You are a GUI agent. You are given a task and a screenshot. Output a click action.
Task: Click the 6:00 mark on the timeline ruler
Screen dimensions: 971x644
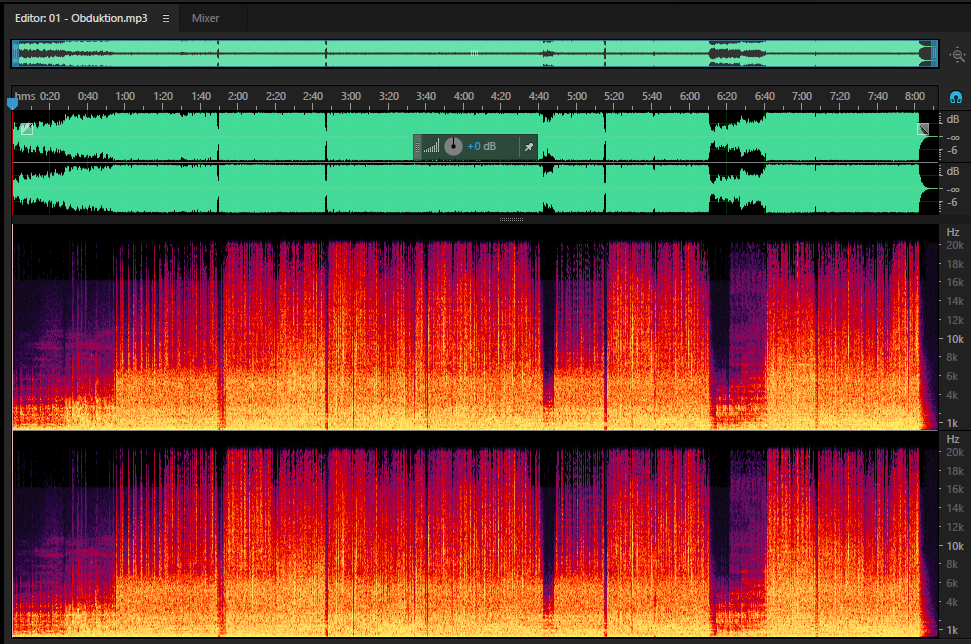coord(689,96)
